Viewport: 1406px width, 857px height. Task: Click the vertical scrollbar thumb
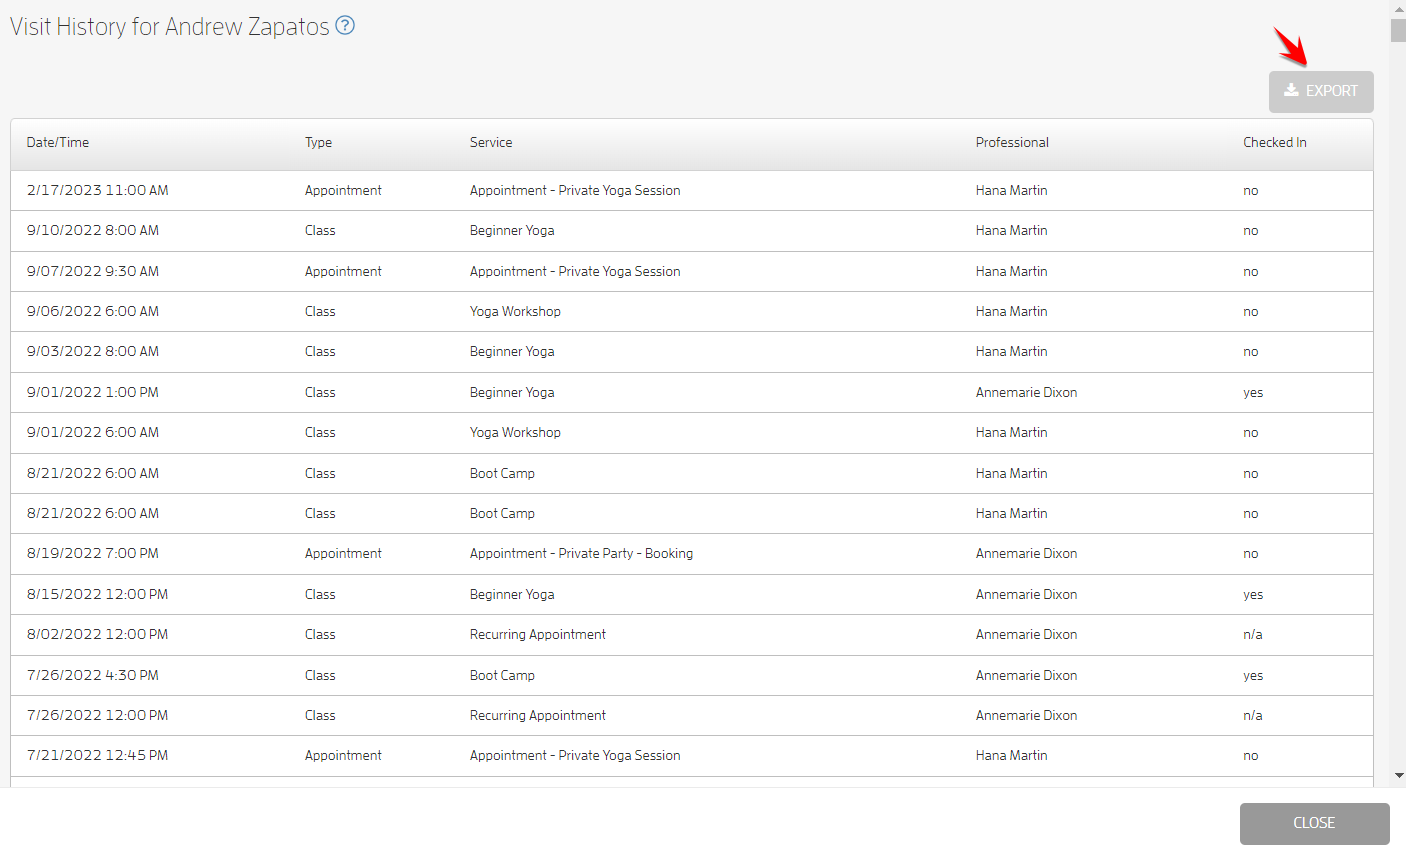[x=1398, y=29]
